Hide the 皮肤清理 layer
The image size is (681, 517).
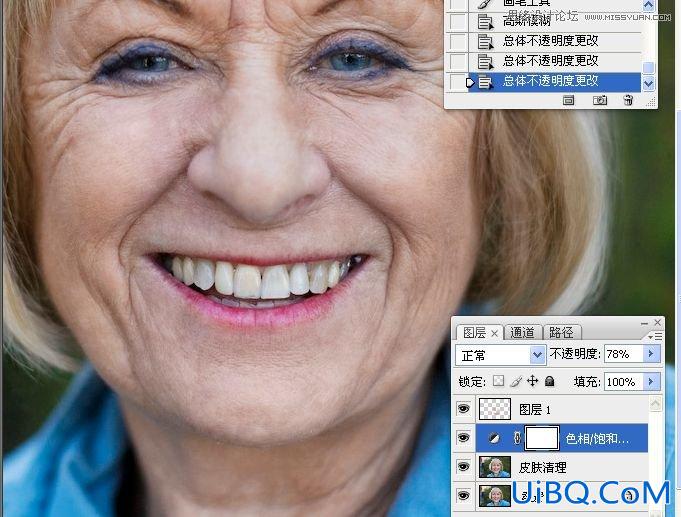pyautogui.click(x=463, y=467)
